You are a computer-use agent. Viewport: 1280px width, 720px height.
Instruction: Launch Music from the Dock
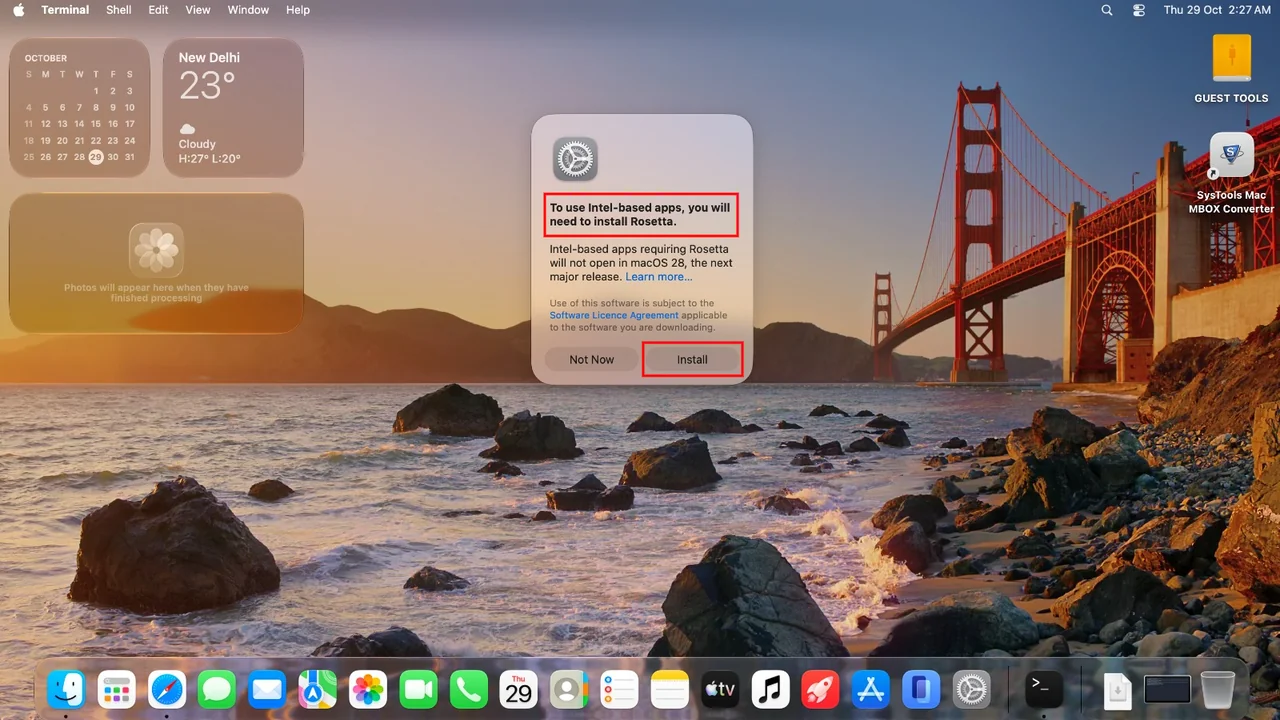[770, 689]
